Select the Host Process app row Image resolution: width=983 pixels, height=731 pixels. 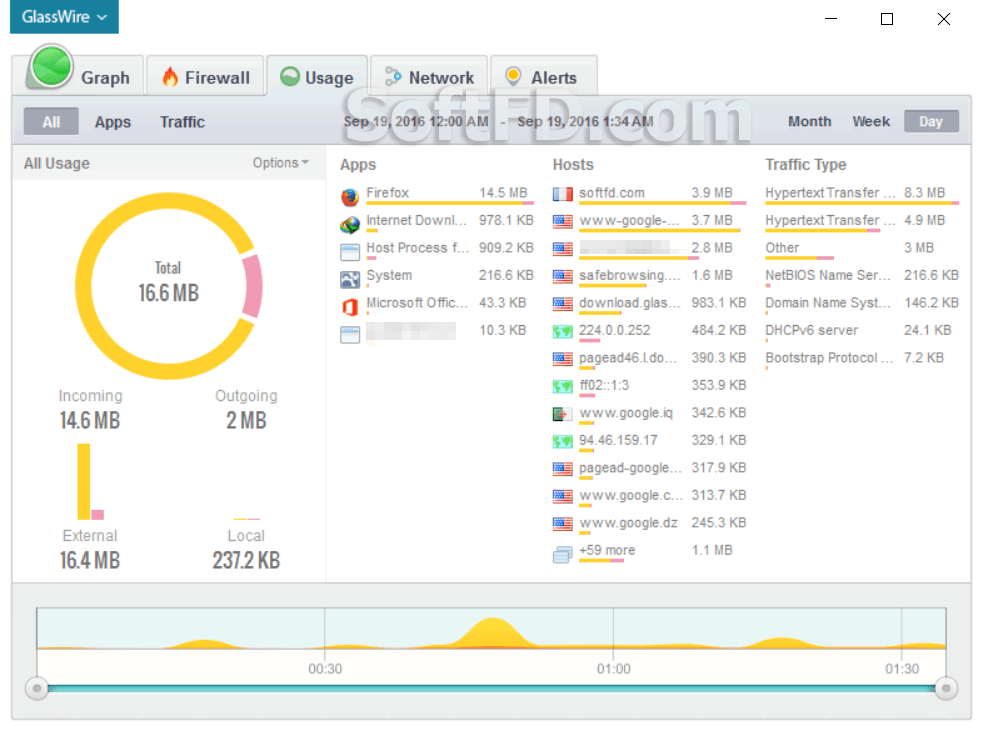[x=437, y=249]
